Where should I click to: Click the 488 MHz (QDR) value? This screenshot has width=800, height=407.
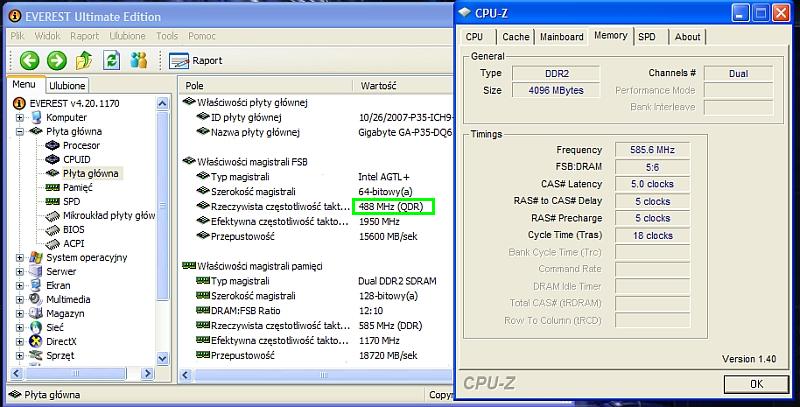[392, 207]
